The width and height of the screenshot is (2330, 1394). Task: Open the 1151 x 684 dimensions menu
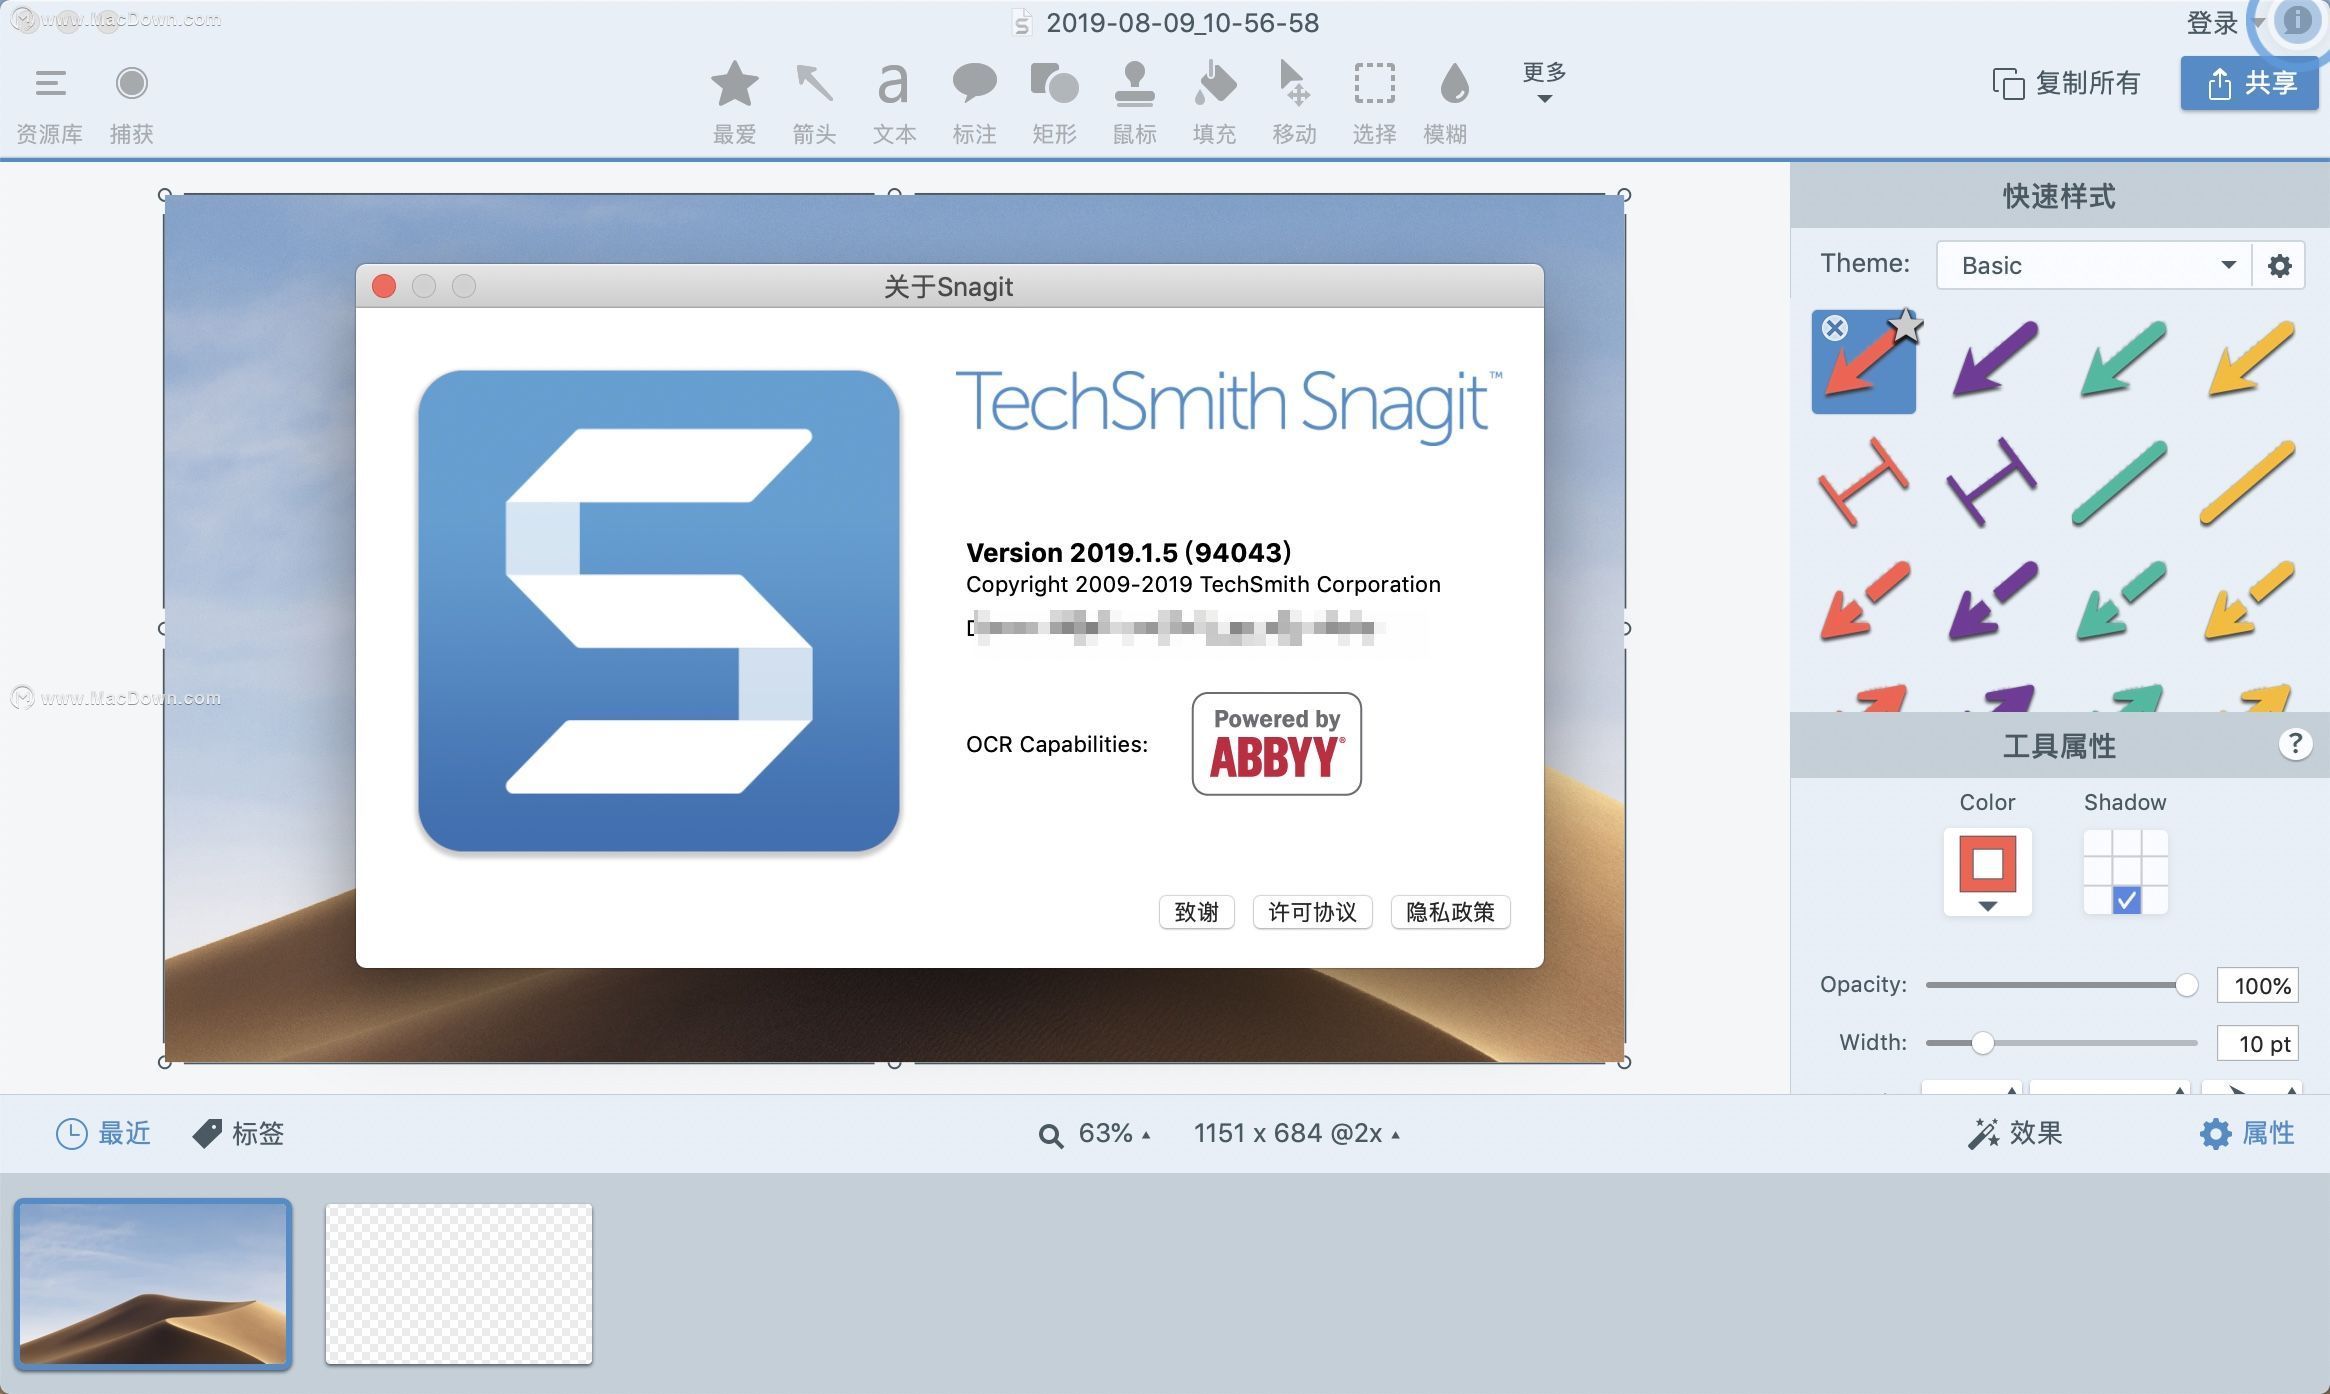1296,1133
